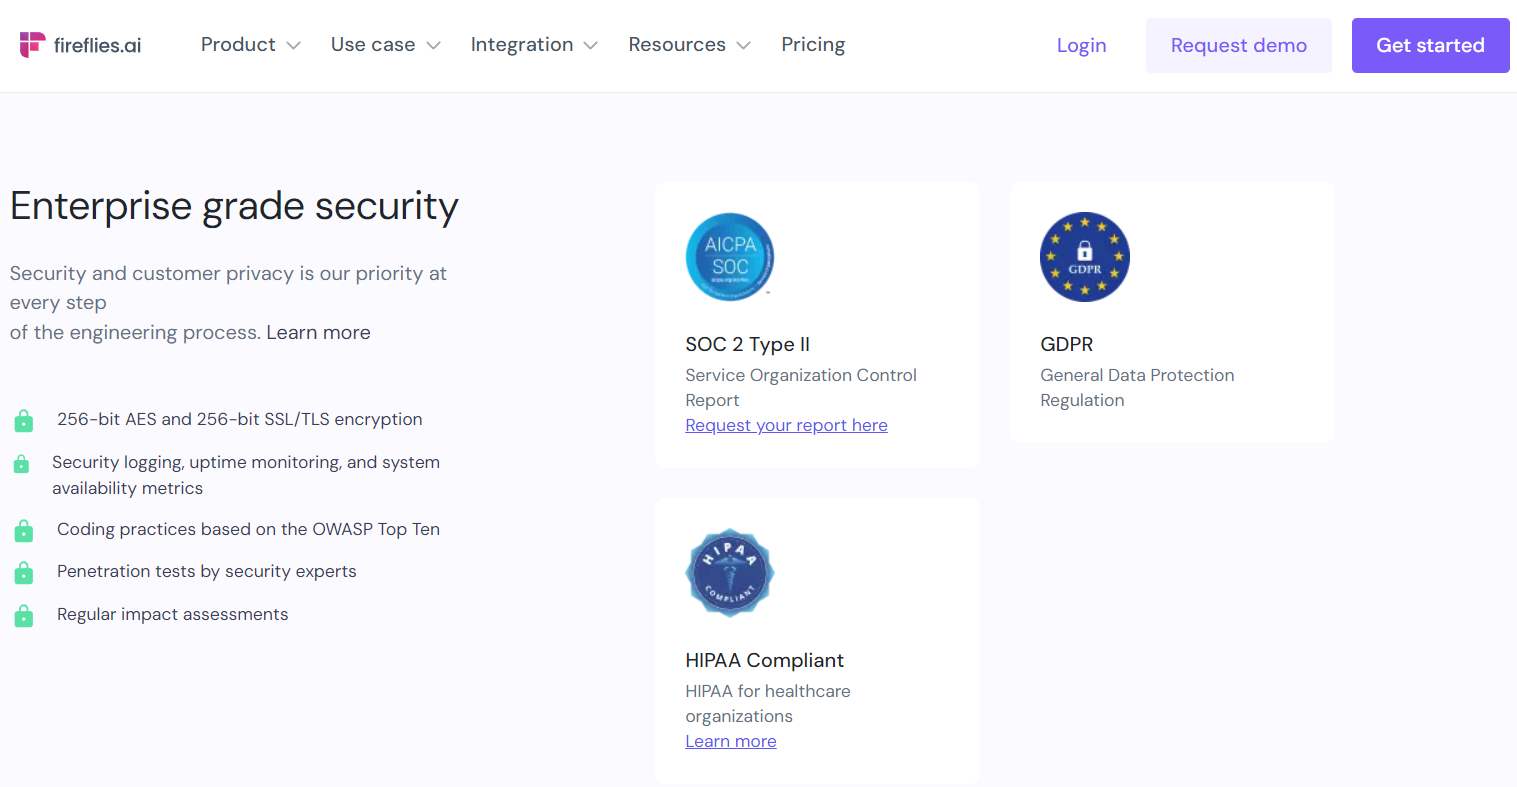Image resolution: width=1517 pixels, height=787 pixels.
Task: Click lock icon beside Security logging item
Action: point(21,464)
